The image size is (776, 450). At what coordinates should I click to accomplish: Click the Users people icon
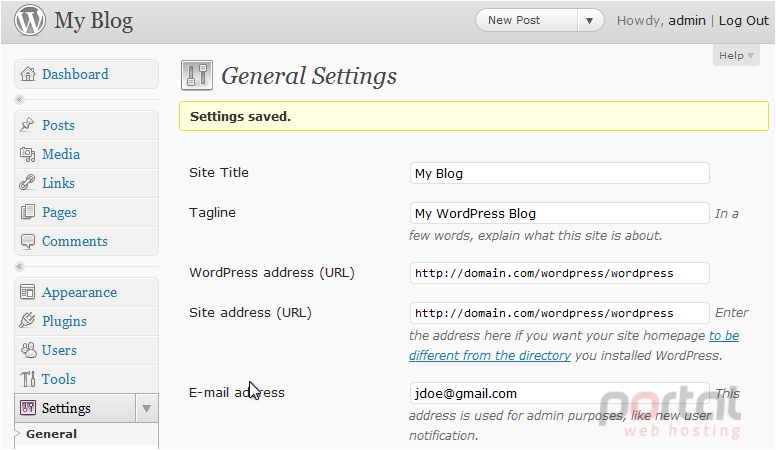pyautogui.click(x=28, y=350)
